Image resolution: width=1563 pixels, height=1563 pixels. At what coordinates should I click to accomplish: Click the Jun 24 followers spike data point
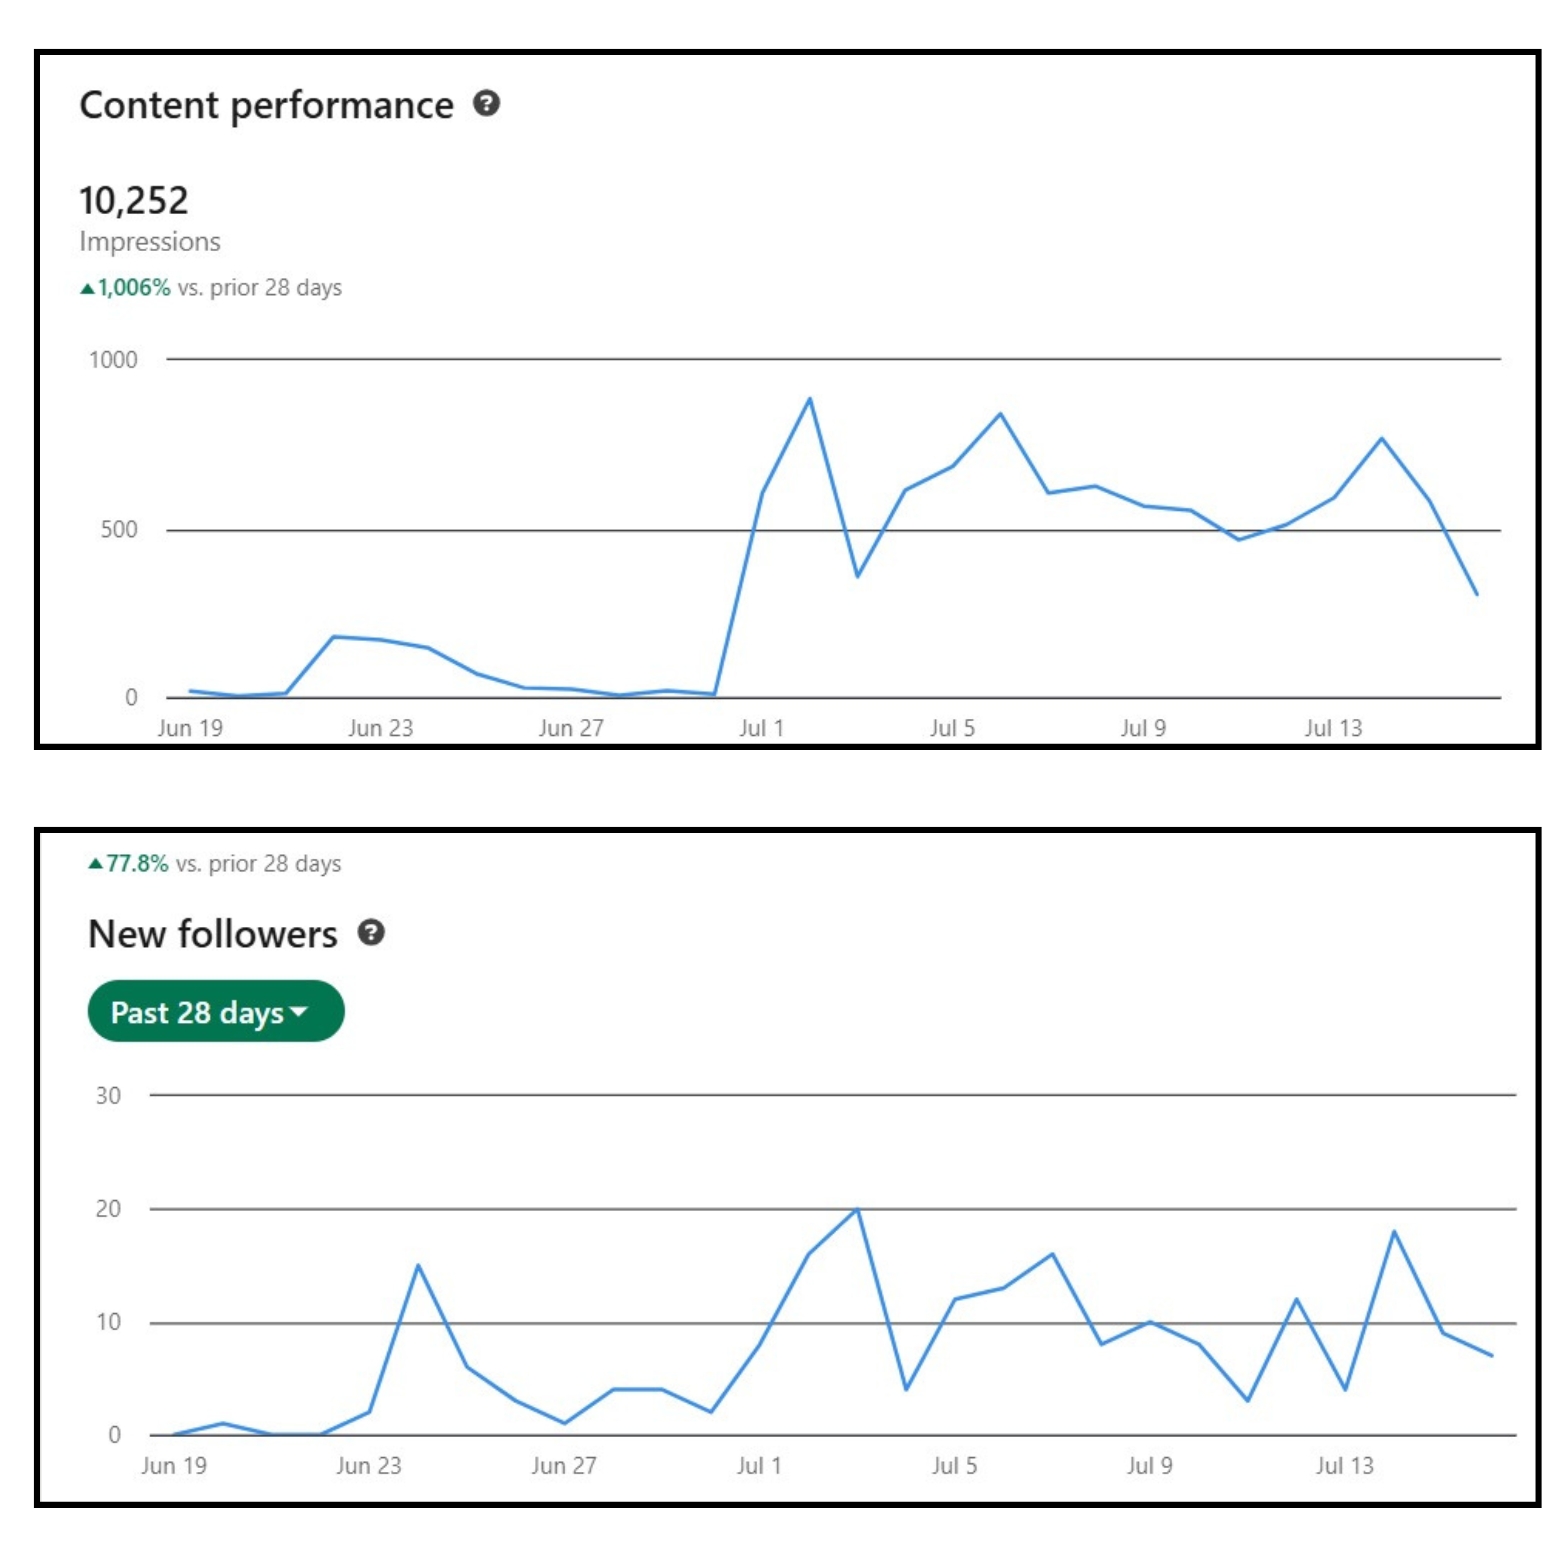coord(420,1265)
